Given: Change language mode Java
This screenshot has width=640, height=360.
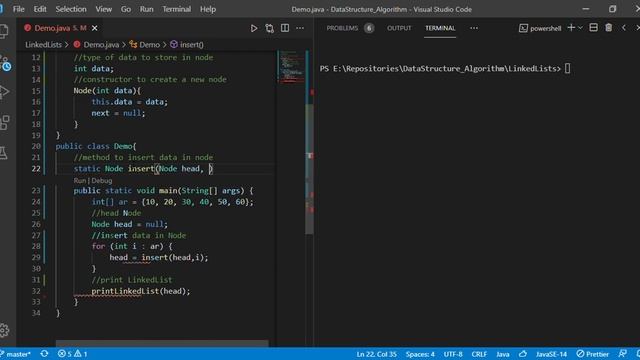Looking at the screenshot, I should point(503,354).
